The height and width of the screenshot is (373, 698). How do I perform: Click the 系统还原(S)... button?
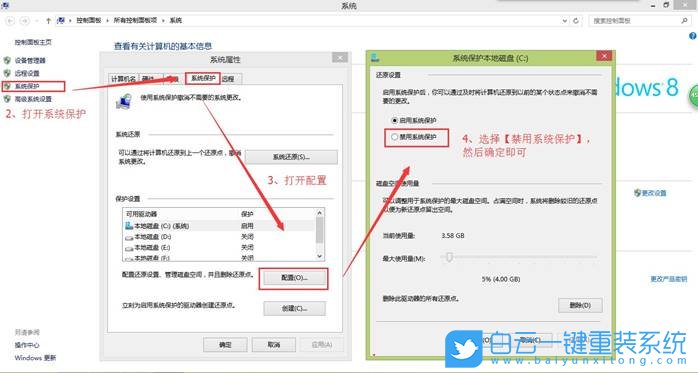[x=291, y=157]
